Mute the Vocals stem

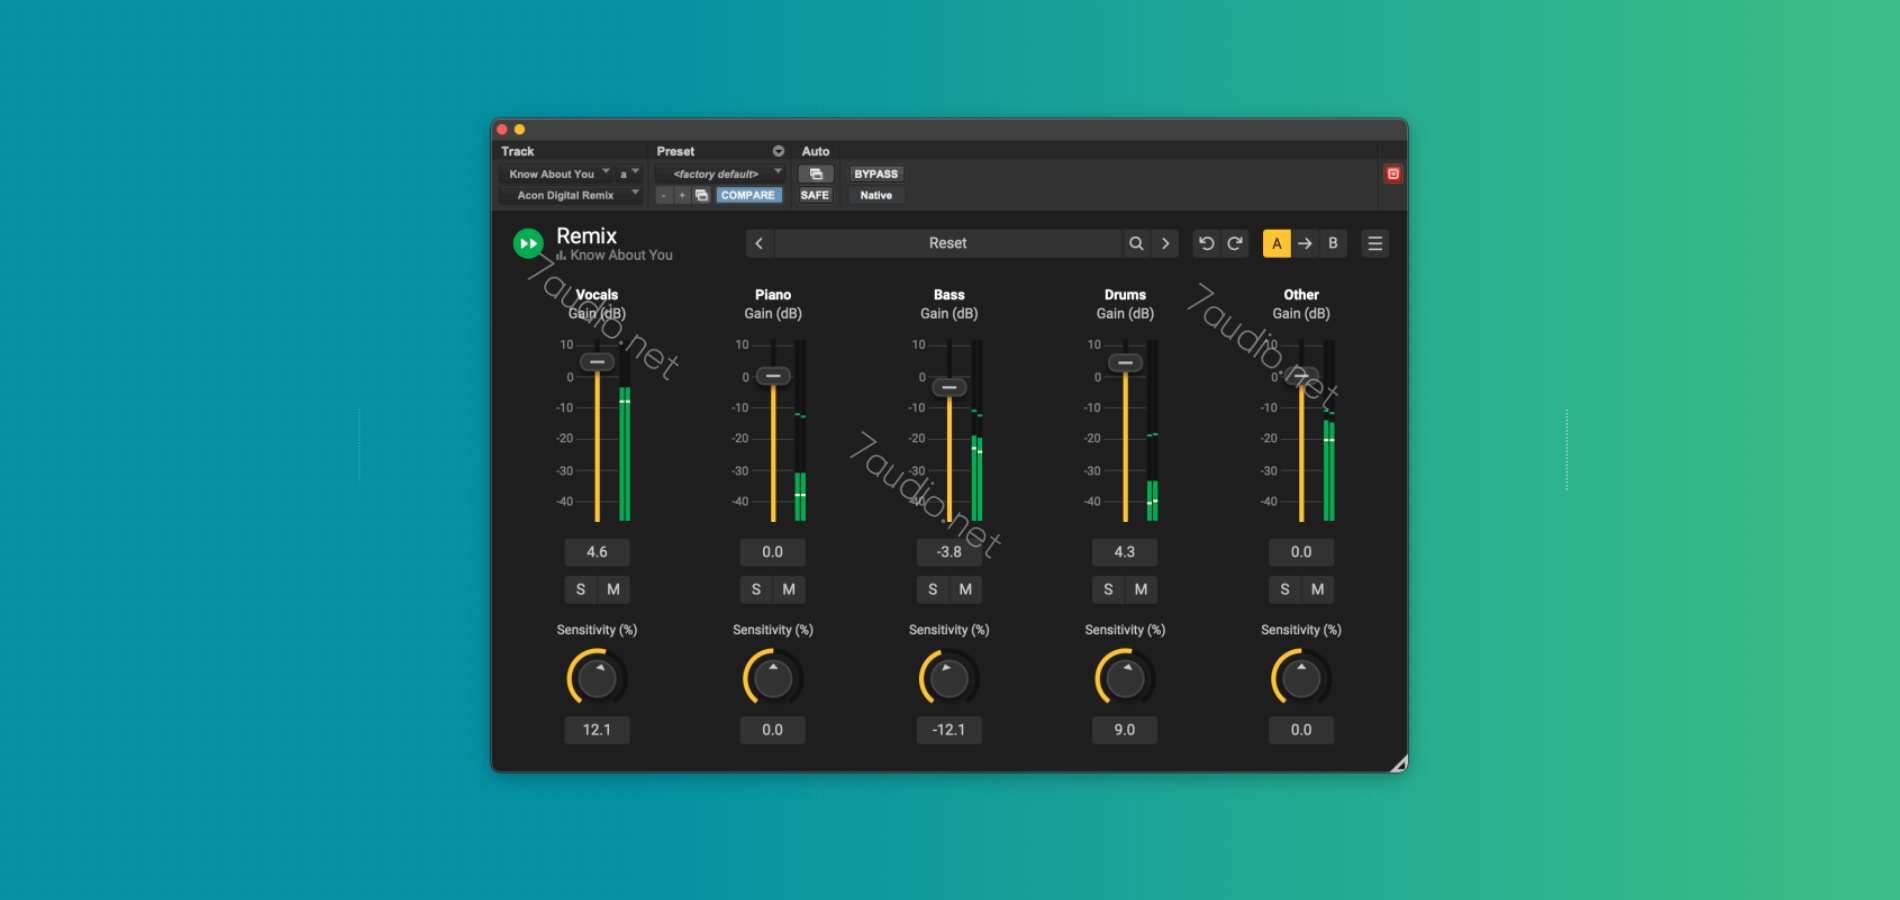(613, 589)
